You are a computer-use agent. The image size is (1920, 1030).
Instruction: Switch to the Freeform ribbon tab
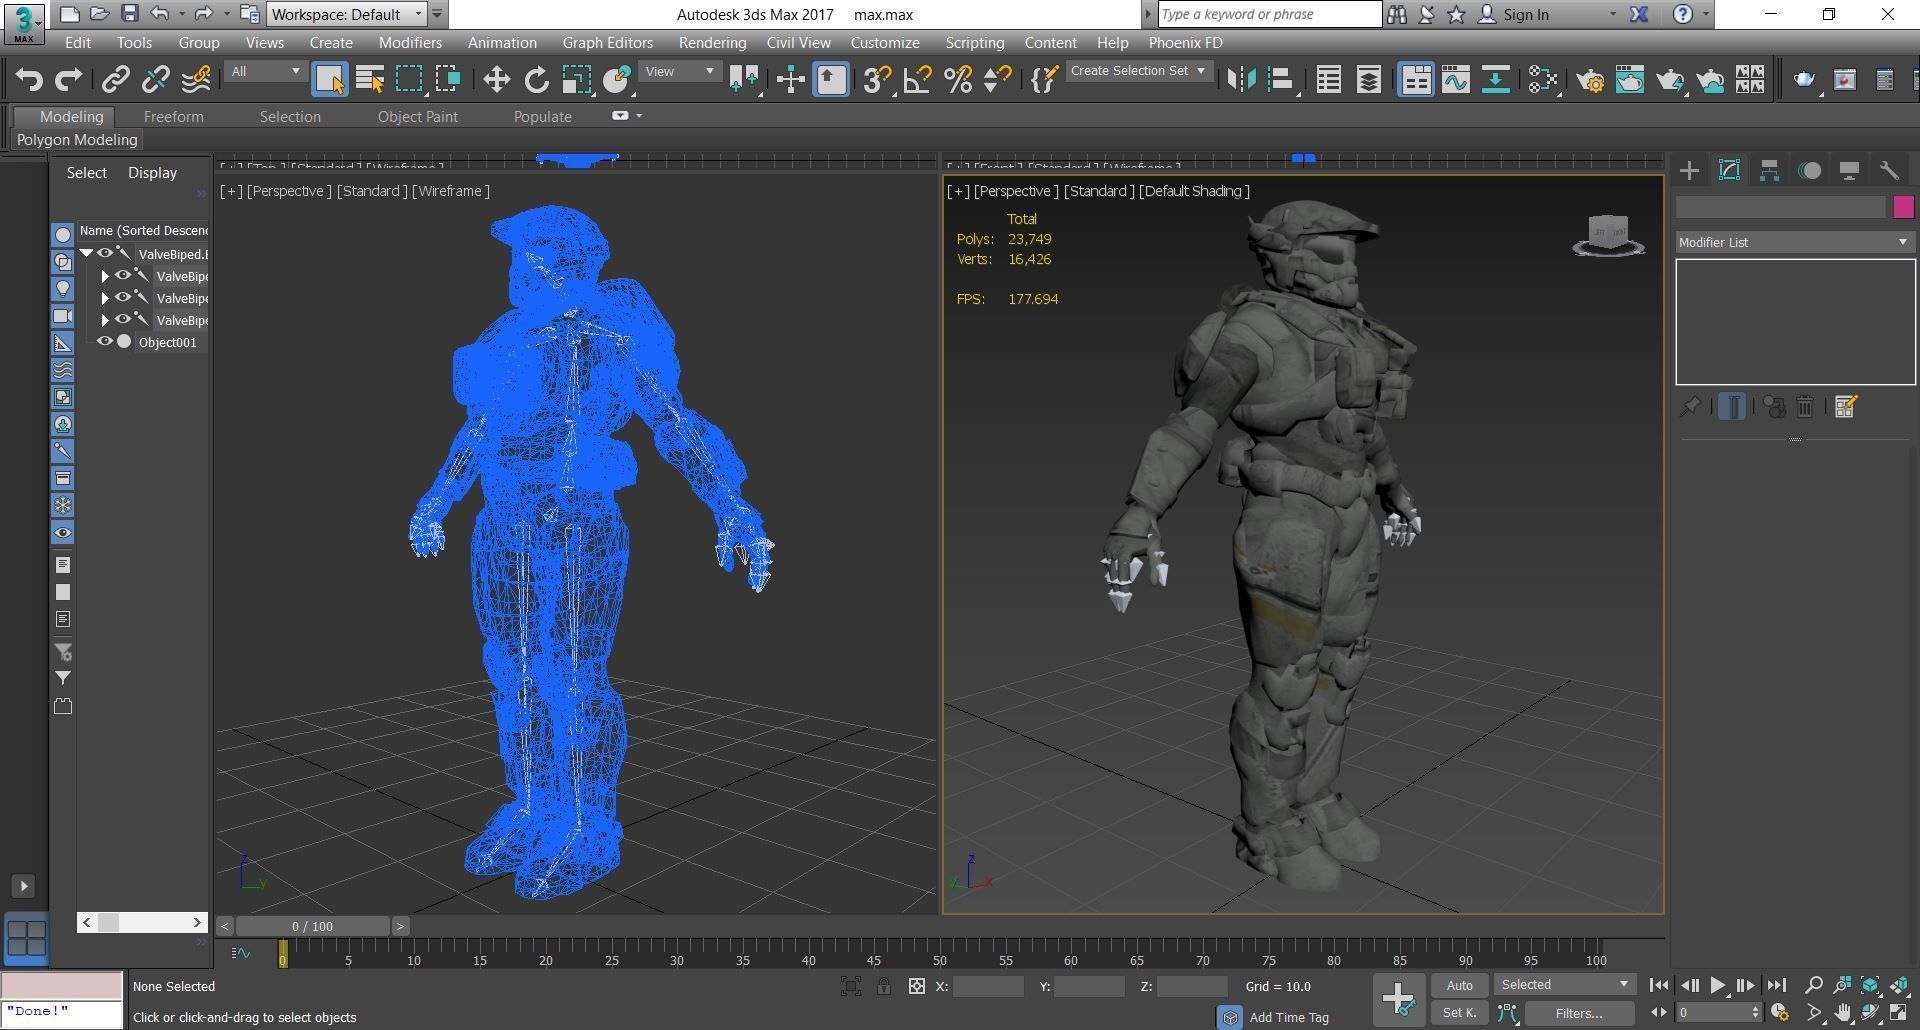(x=173, y=117)
